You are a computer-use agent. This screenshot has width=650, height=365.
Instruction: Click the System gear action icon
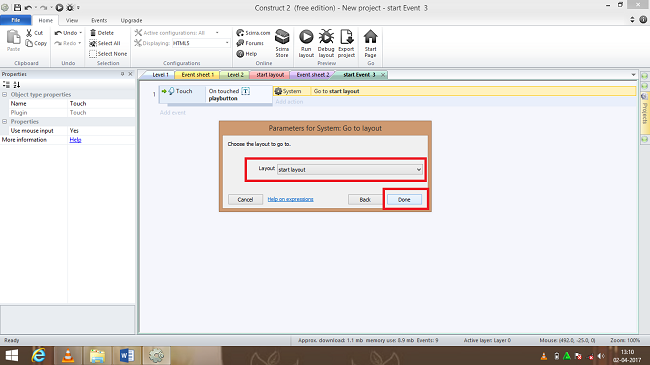(x=279, y=91)
